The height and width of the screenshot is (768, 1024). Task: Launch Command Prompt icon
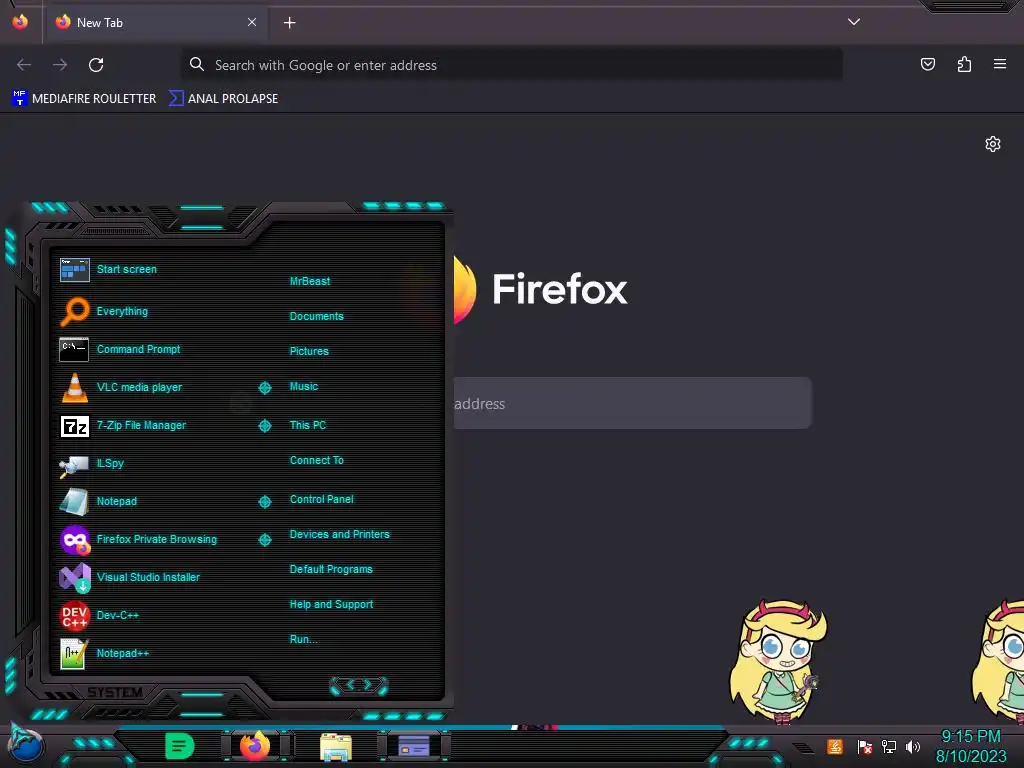(74, 349)
